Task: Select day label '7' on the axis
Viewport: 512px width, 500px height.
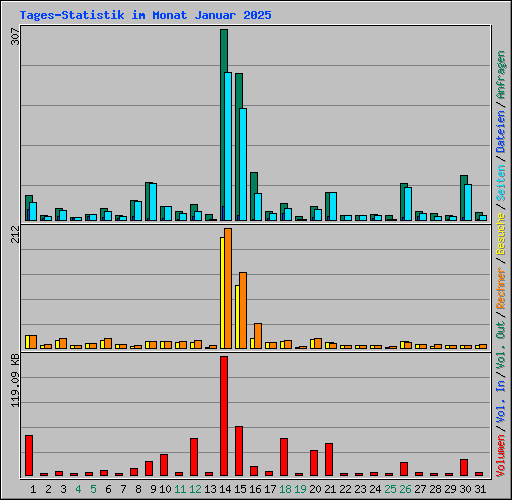Action: [x=123, y=489]
